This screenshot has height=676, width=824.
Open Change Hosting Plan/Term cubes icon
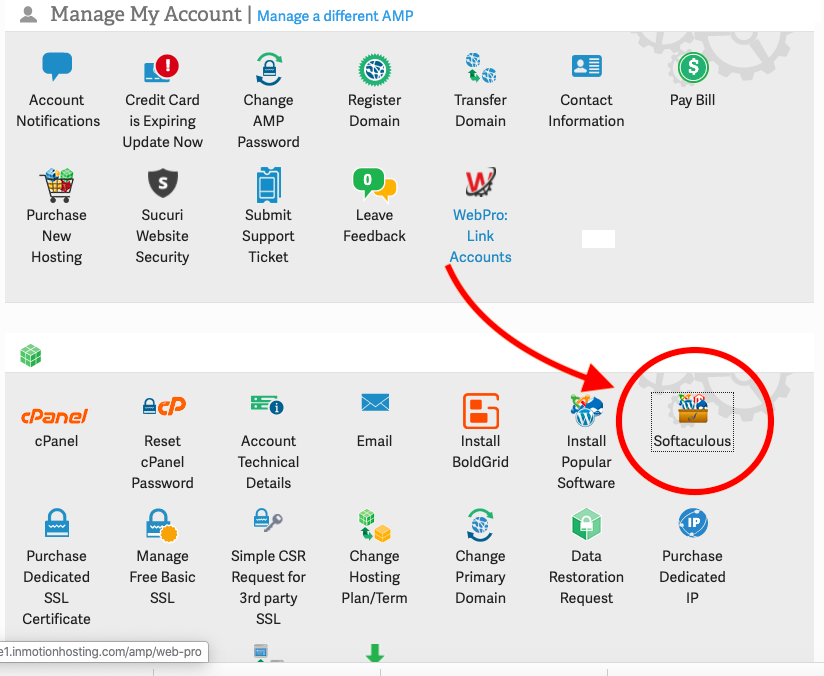(x=375, y=525)
